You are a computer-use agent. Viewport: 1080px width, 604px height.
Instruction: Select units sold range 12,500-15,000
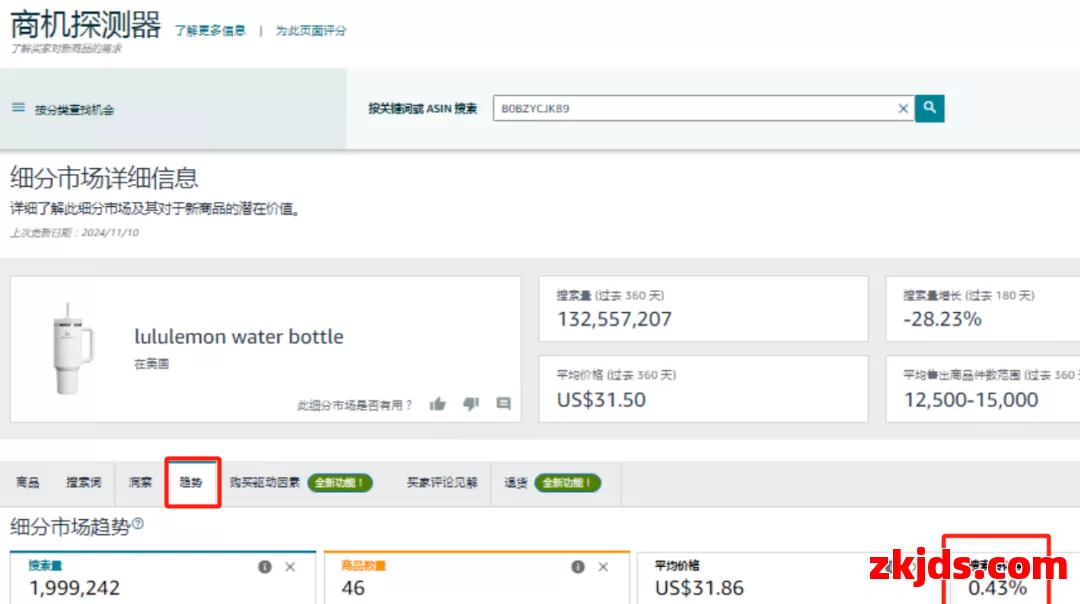970,400
